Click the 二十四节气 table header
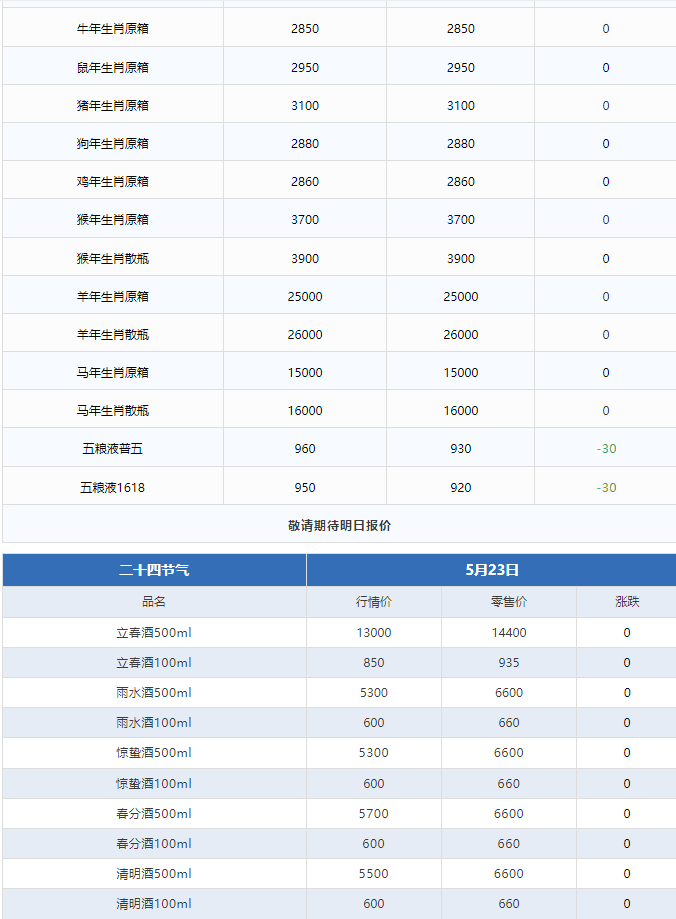 click(x=154, y=570)
